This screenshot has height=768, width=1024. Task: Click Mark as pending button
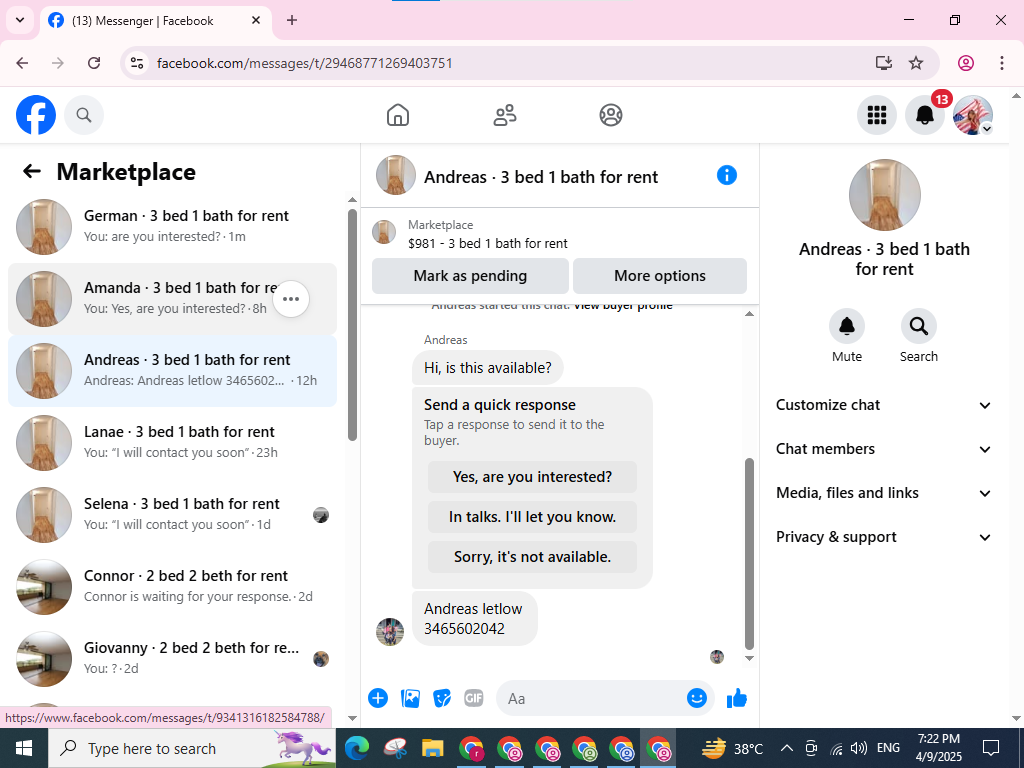[x=470, y=276]
